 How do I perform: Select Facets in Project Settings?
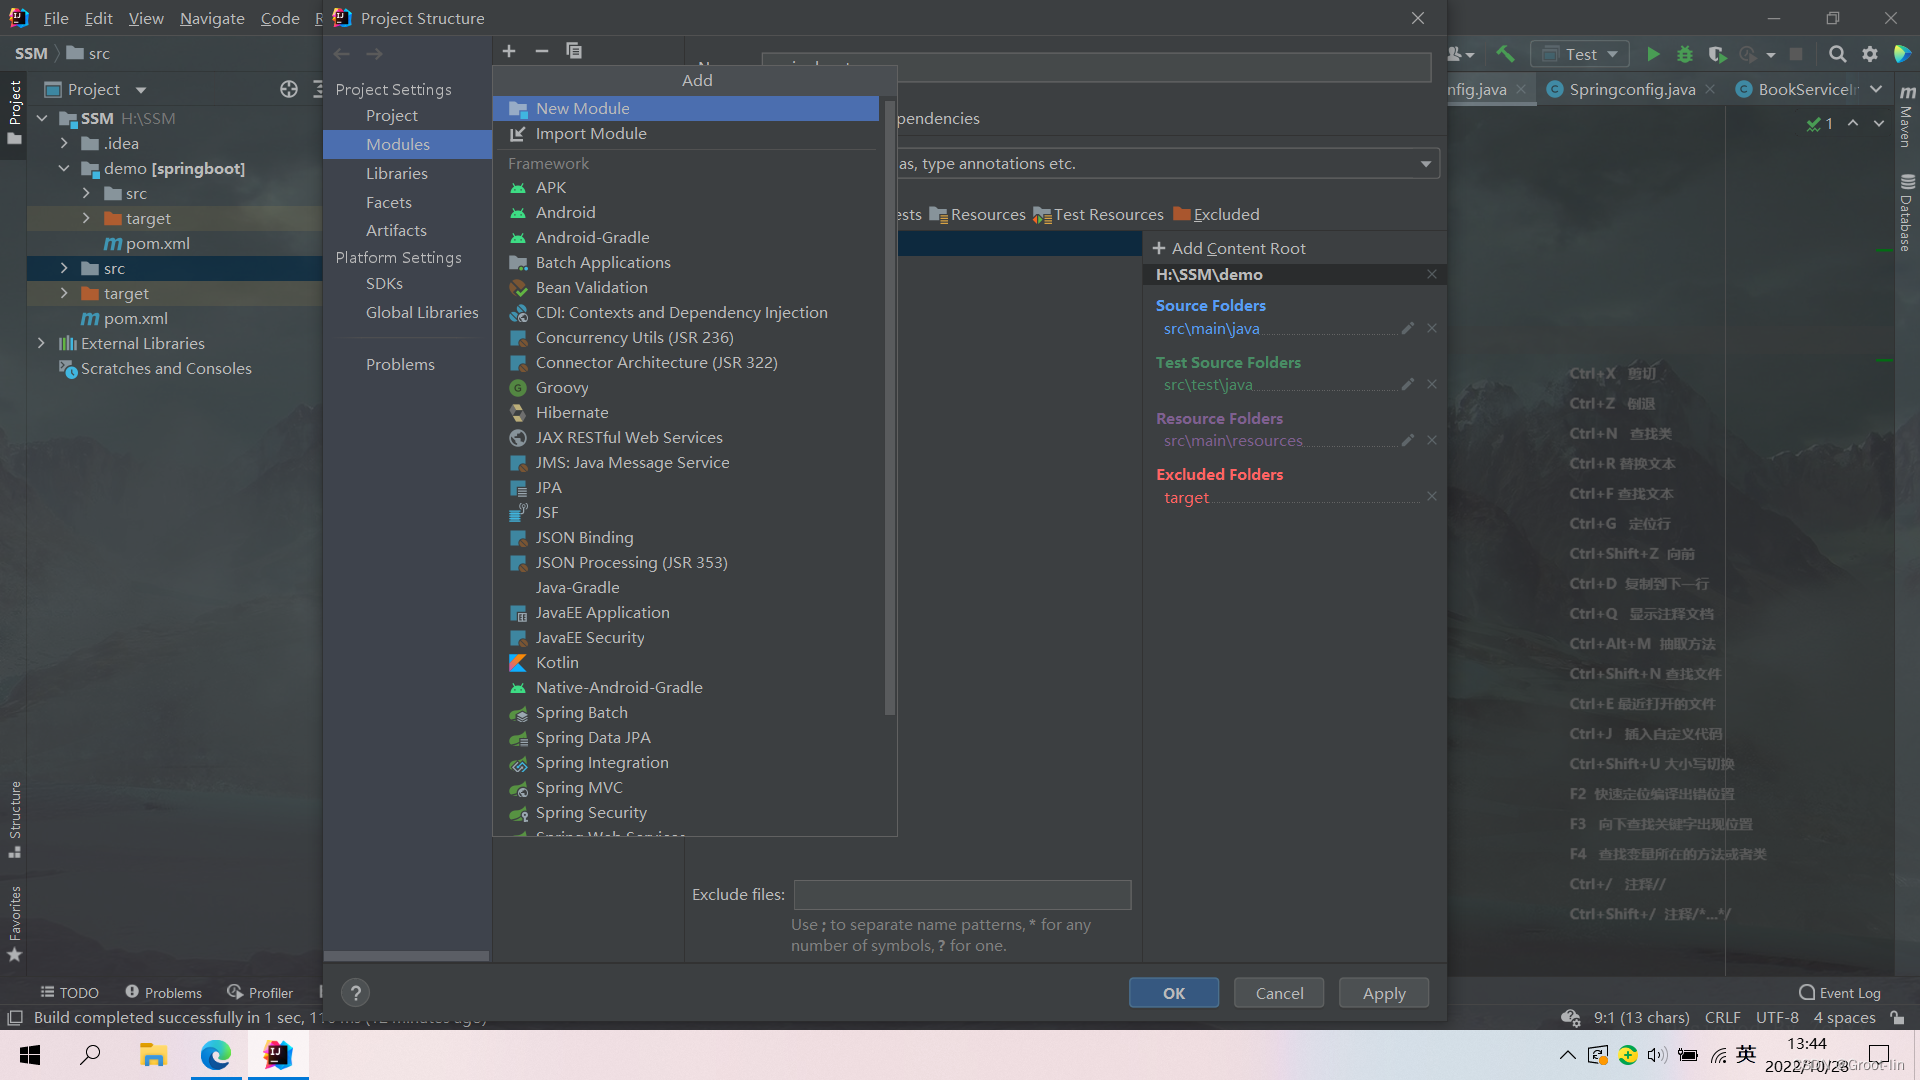coord(388,202)
